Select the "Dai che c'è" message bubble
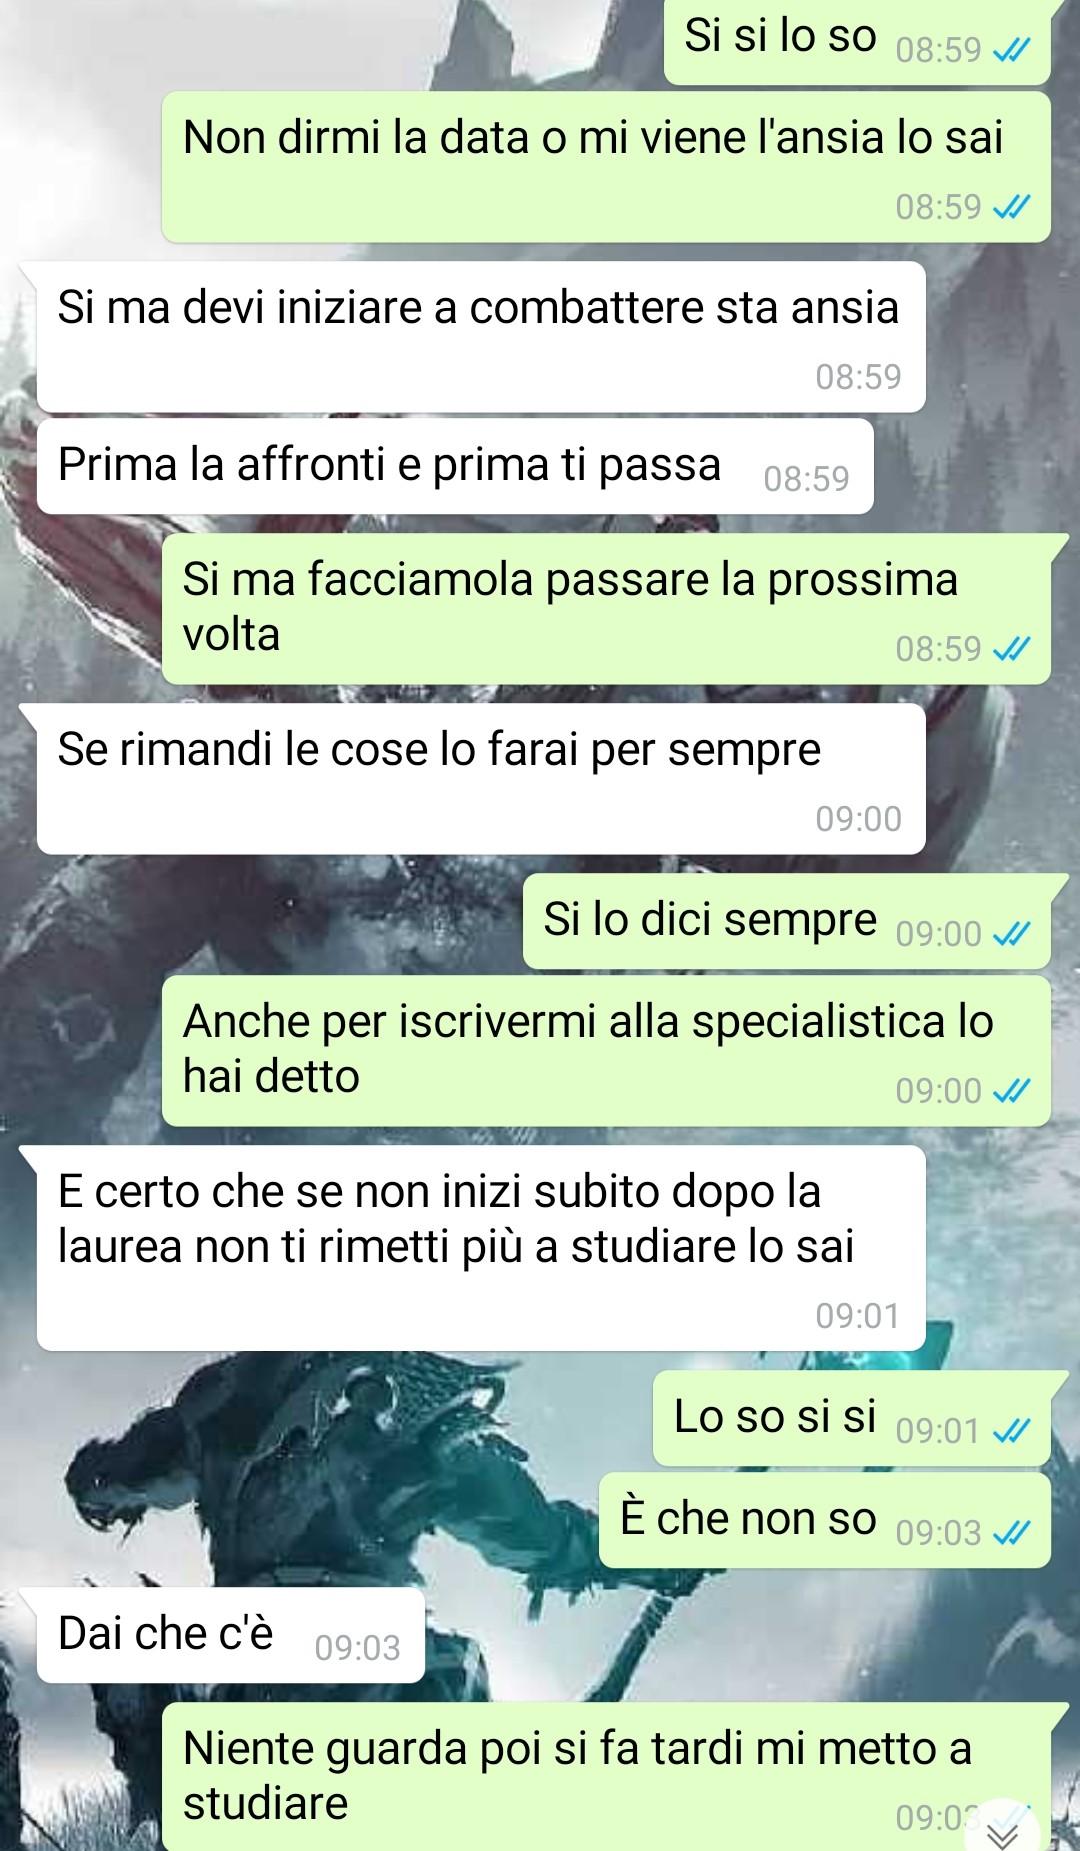The image size is (1080, 1851). [231, 1635]
